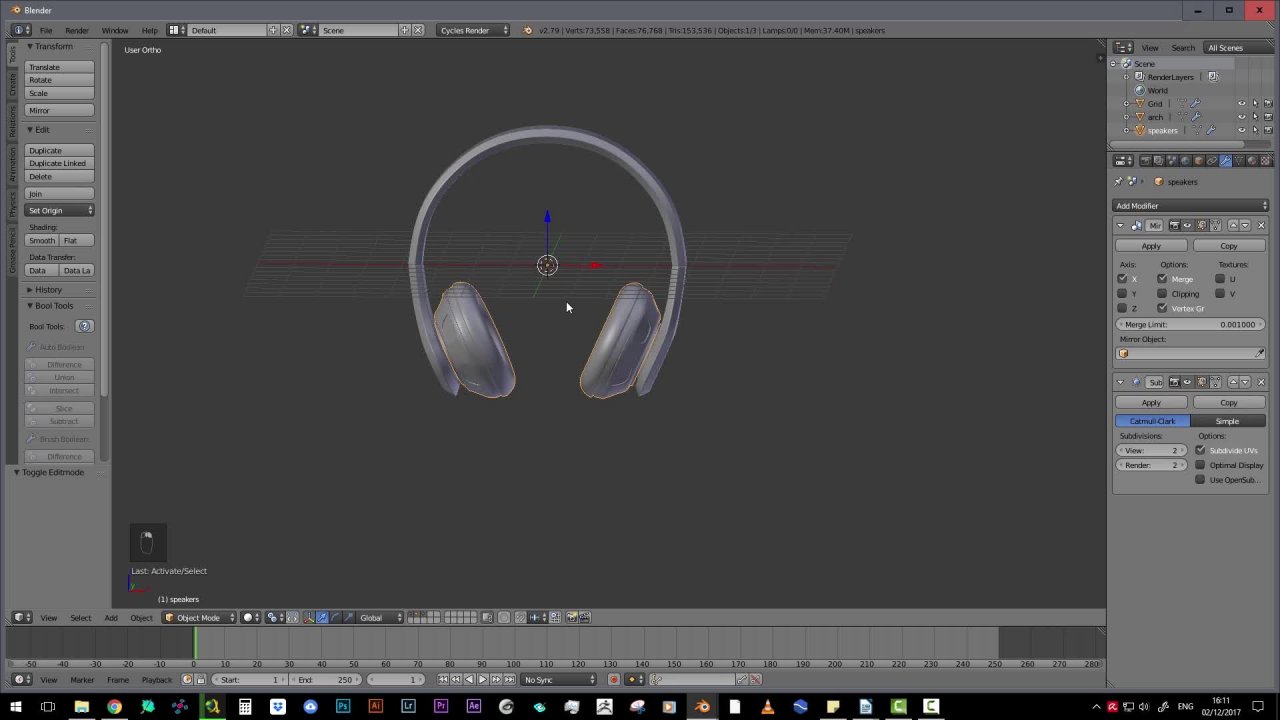The width and height of the screenshot is (1280, 720).
Task: Click the translate manipulator arrow icon
Action: (x=321, y=618)
